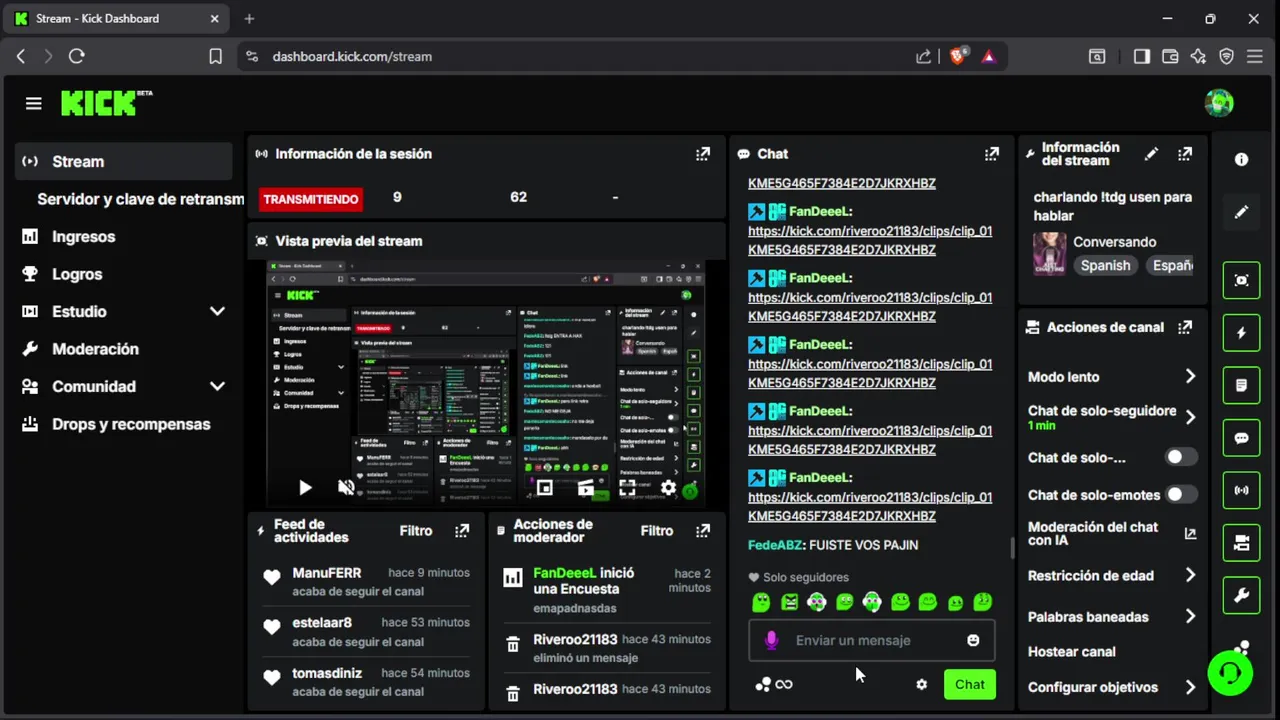Screen dimensions: 1280x720
Task: Open Filtro in Feed de actividades
Action: [x=416, y=531]
